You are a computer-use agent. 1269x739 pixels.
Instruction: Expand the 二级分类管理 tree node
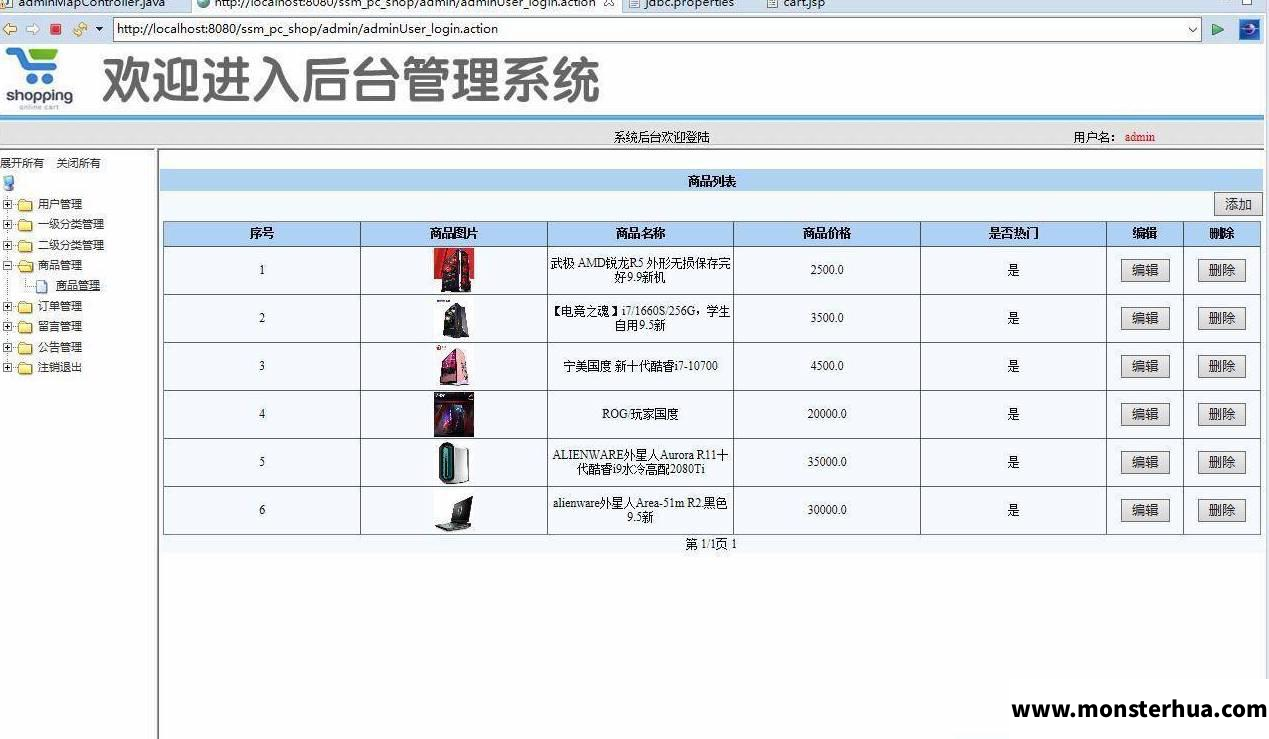(x=8, y=246)
